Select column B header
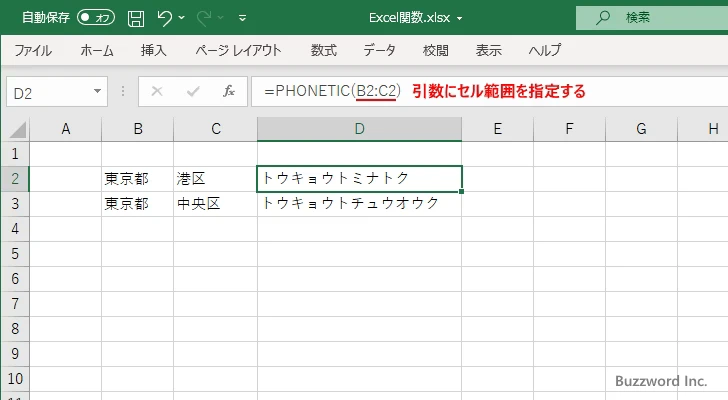The width and height of the screenshot is (728, 400). 137,129
